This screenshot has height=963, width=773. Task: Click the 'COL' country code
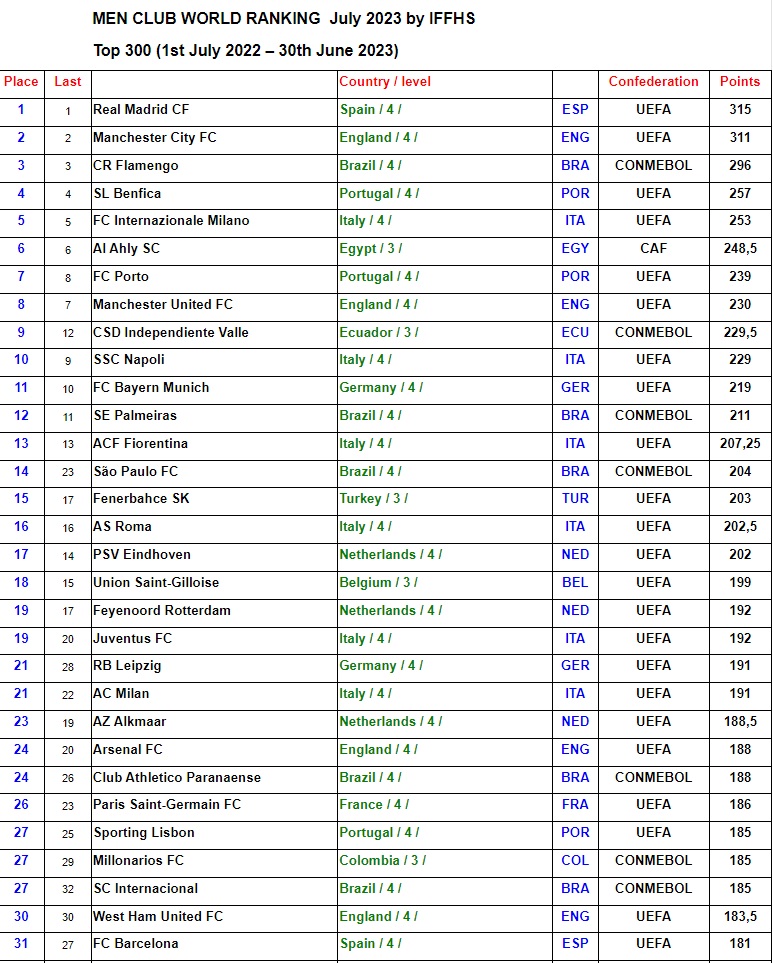(x=575, y=860)
